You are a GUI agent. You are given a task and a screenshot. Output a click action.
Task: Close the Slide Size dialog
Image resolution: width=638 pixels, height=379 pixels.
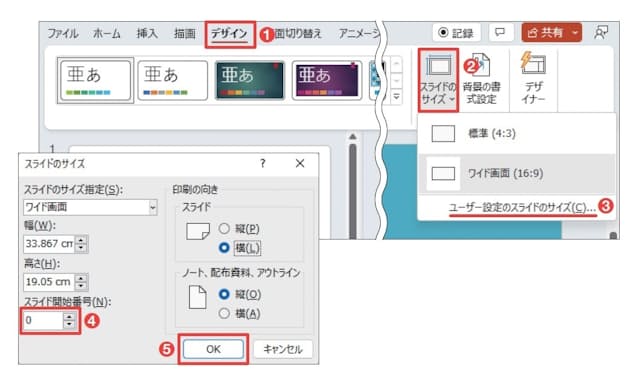tap(300, 163)
